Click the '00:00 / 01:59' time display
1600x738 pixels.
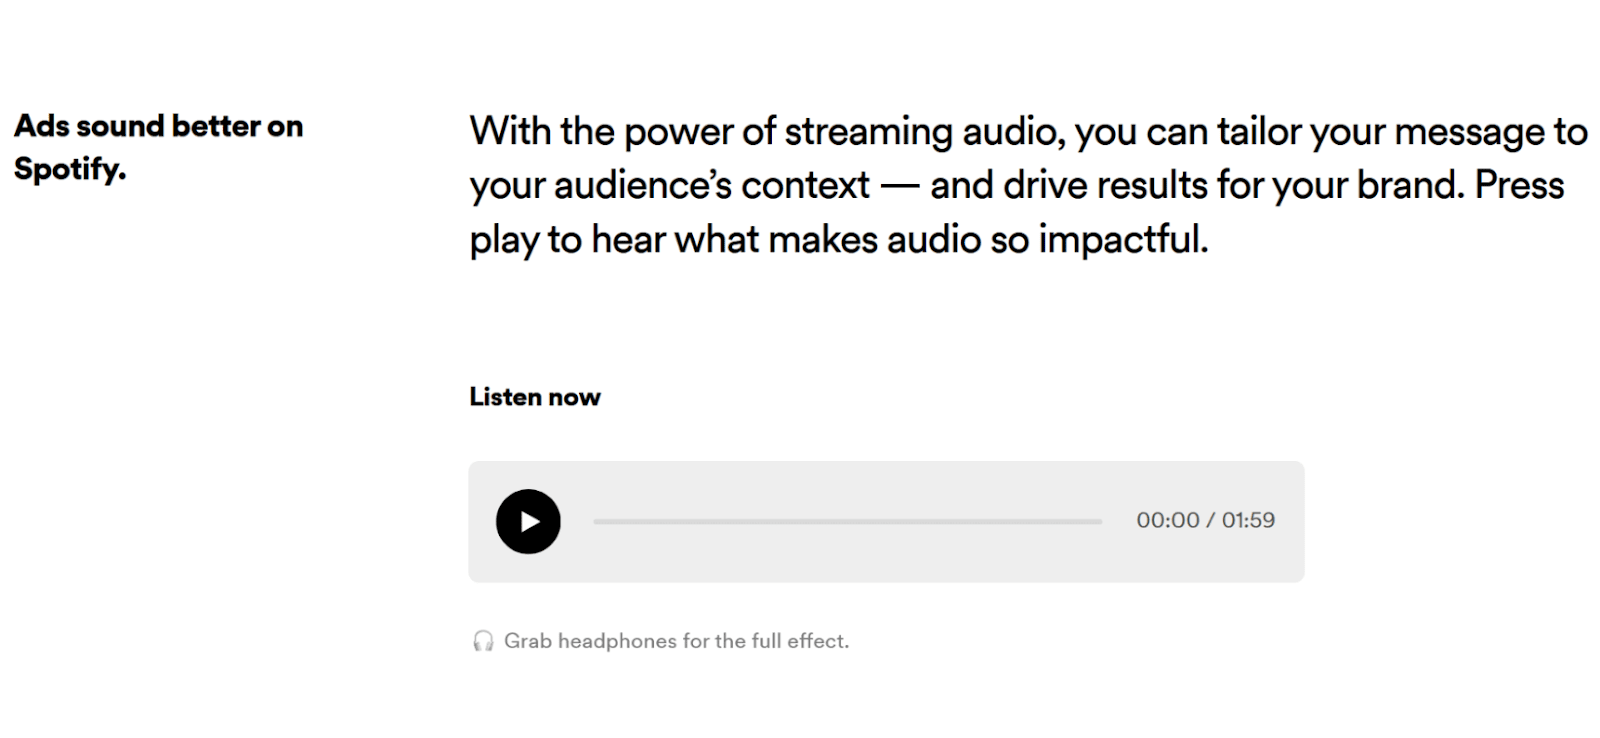[x=1205, y=520]
